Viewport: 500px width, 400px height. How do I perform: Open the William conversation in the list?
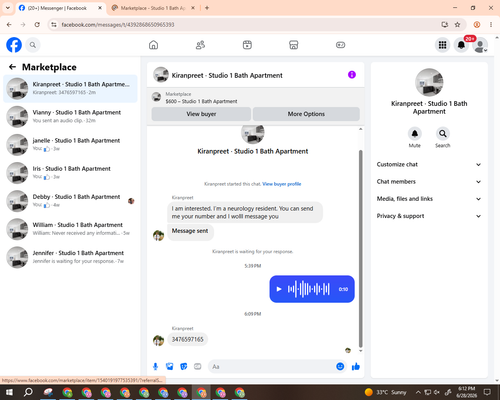[70, 229]
